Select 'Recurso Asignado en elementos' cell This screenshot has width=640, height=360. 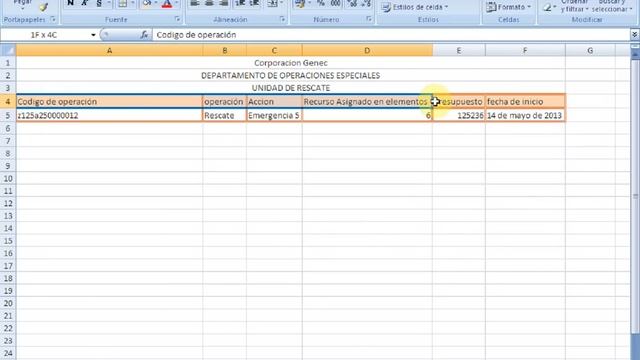click(x=367, y=101)
